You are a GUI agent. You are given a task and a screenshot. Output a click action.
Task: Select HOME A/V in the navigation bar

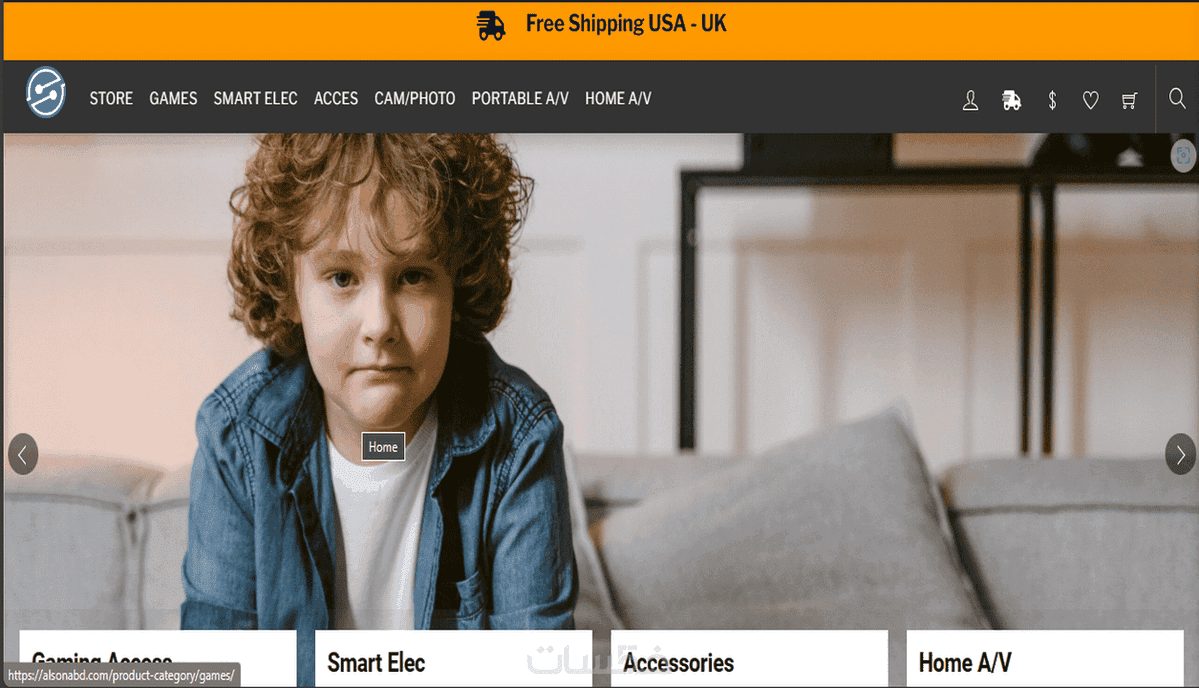tap(618, 99)
